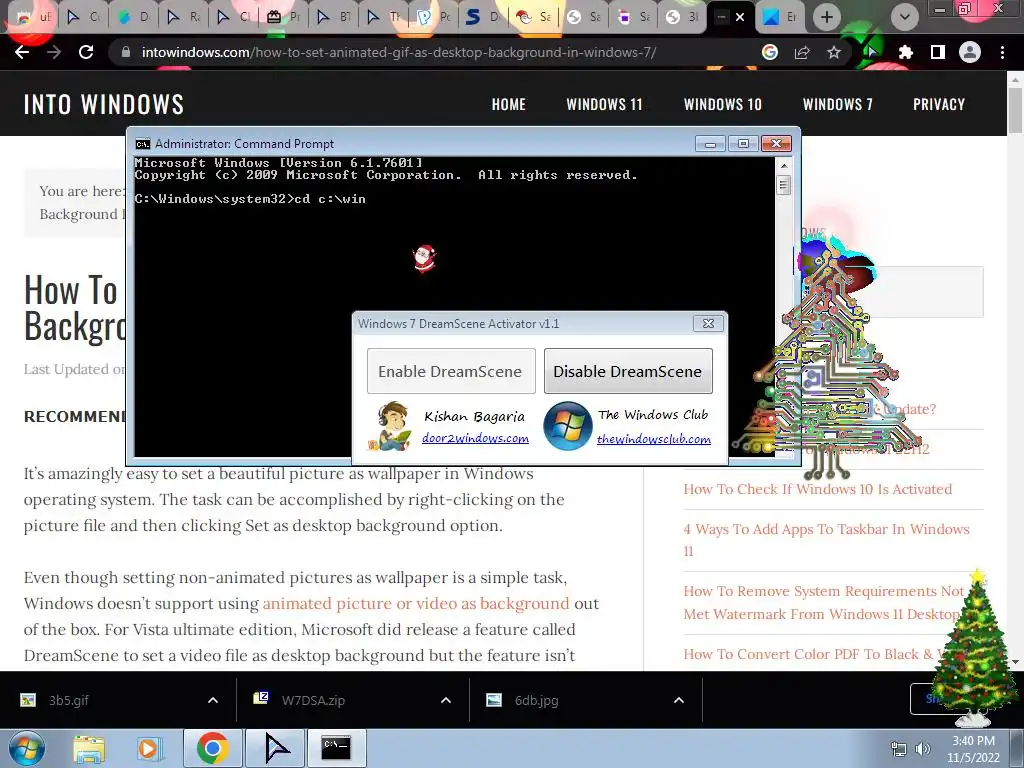Expand options chevron for W7DSA.zip download

446,700
